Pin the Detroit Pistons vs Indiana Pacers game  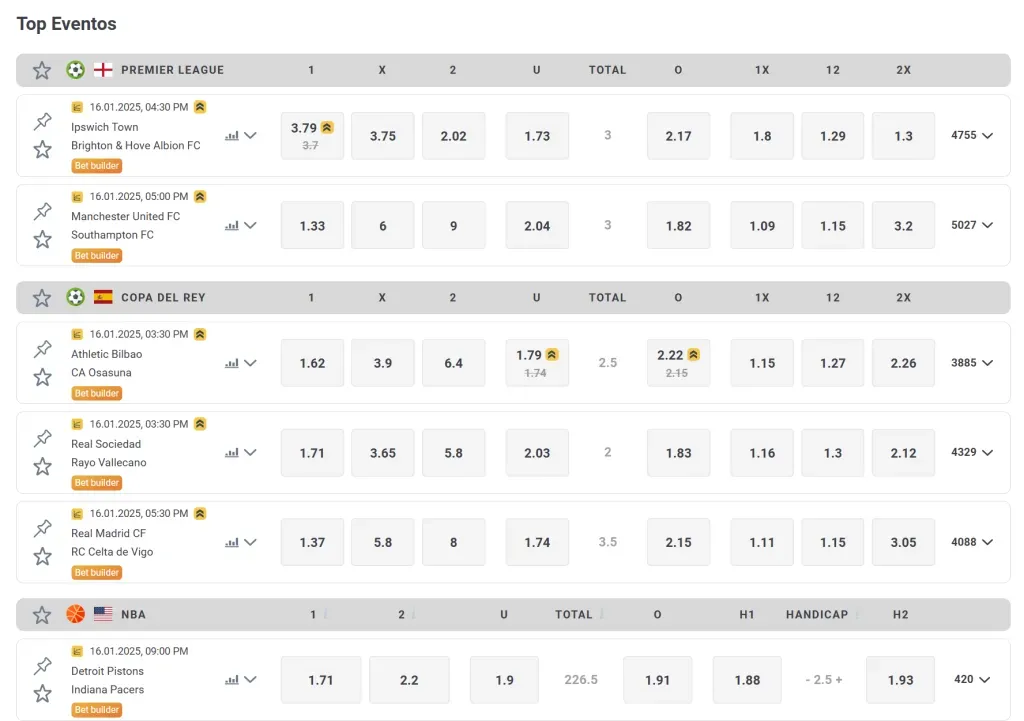[x=42, y=665]
